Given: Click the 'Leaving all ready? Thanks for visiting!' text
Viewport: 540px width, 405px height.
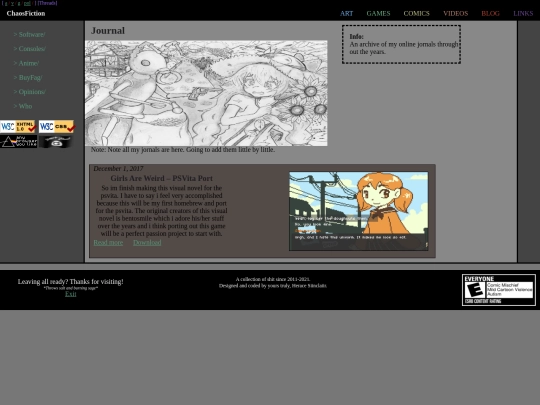Looking at the screenshot, I should point(71,282).
